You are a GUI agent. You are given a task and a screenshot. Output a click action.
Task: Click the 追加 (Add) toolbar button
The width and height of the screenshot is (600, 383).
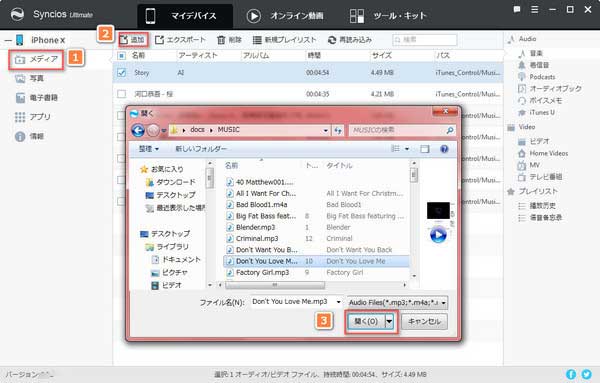tap(132, 39)
